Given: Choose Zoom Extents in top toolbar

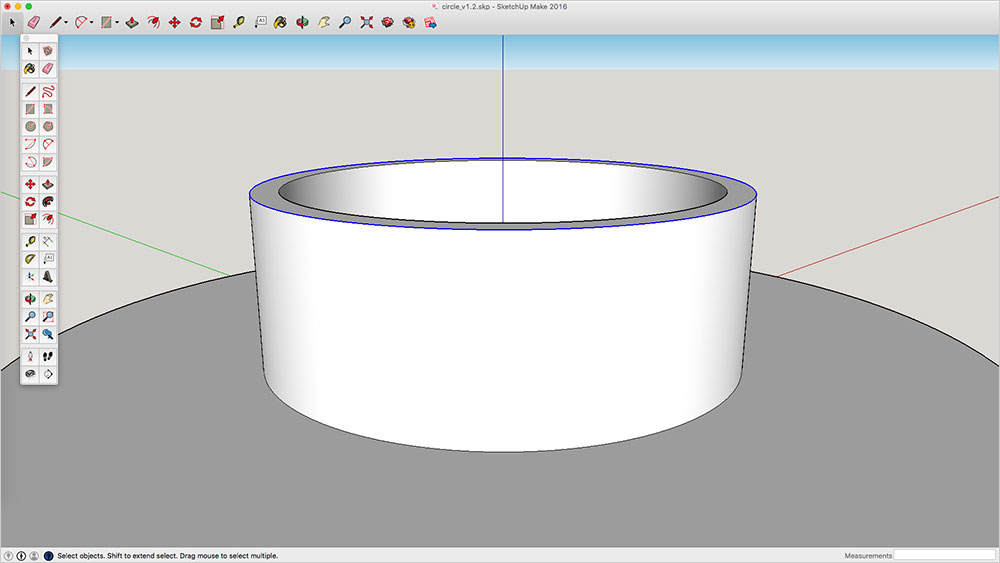Looking at the screenshot, I should point(366,21).
